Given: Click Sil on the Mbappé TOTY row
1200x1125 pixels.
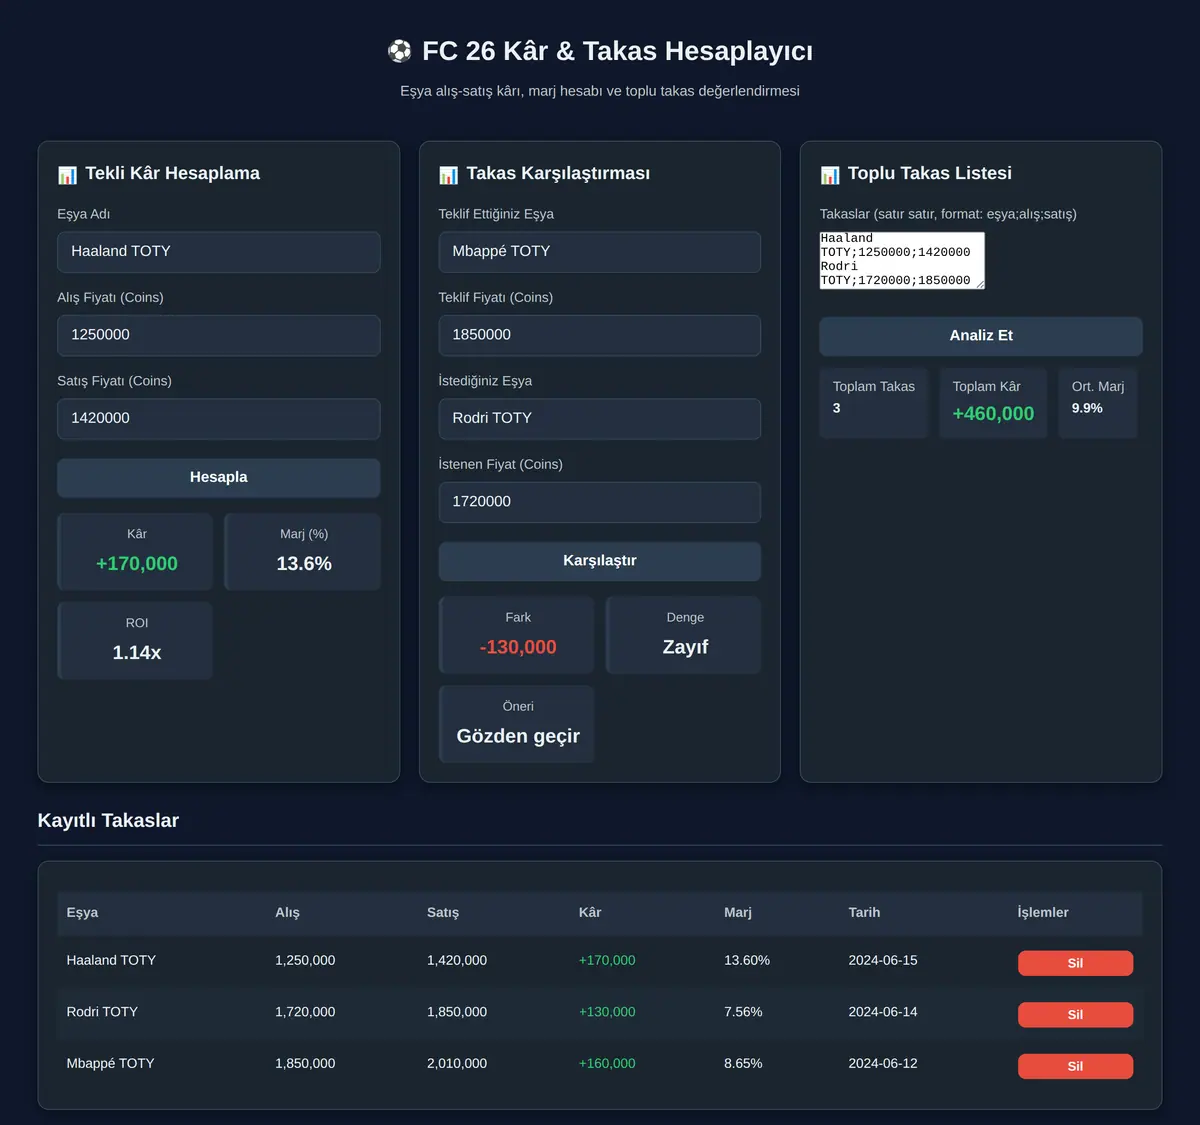Looking at the screenshot, I should 1075,1066.
